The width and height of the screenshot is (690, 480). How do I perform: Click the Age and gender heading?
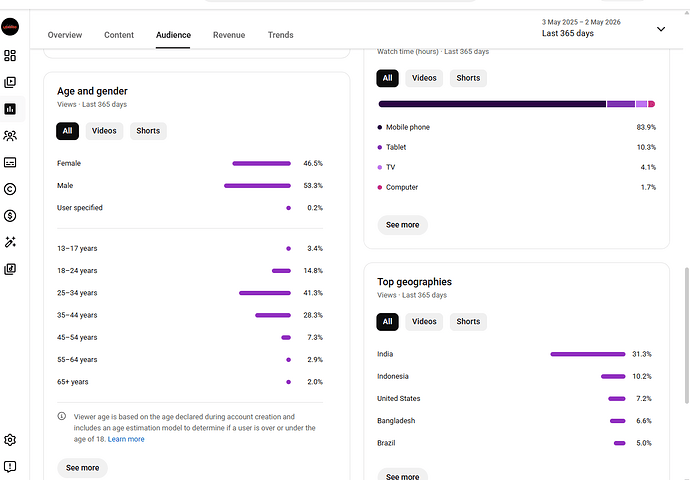92,91
